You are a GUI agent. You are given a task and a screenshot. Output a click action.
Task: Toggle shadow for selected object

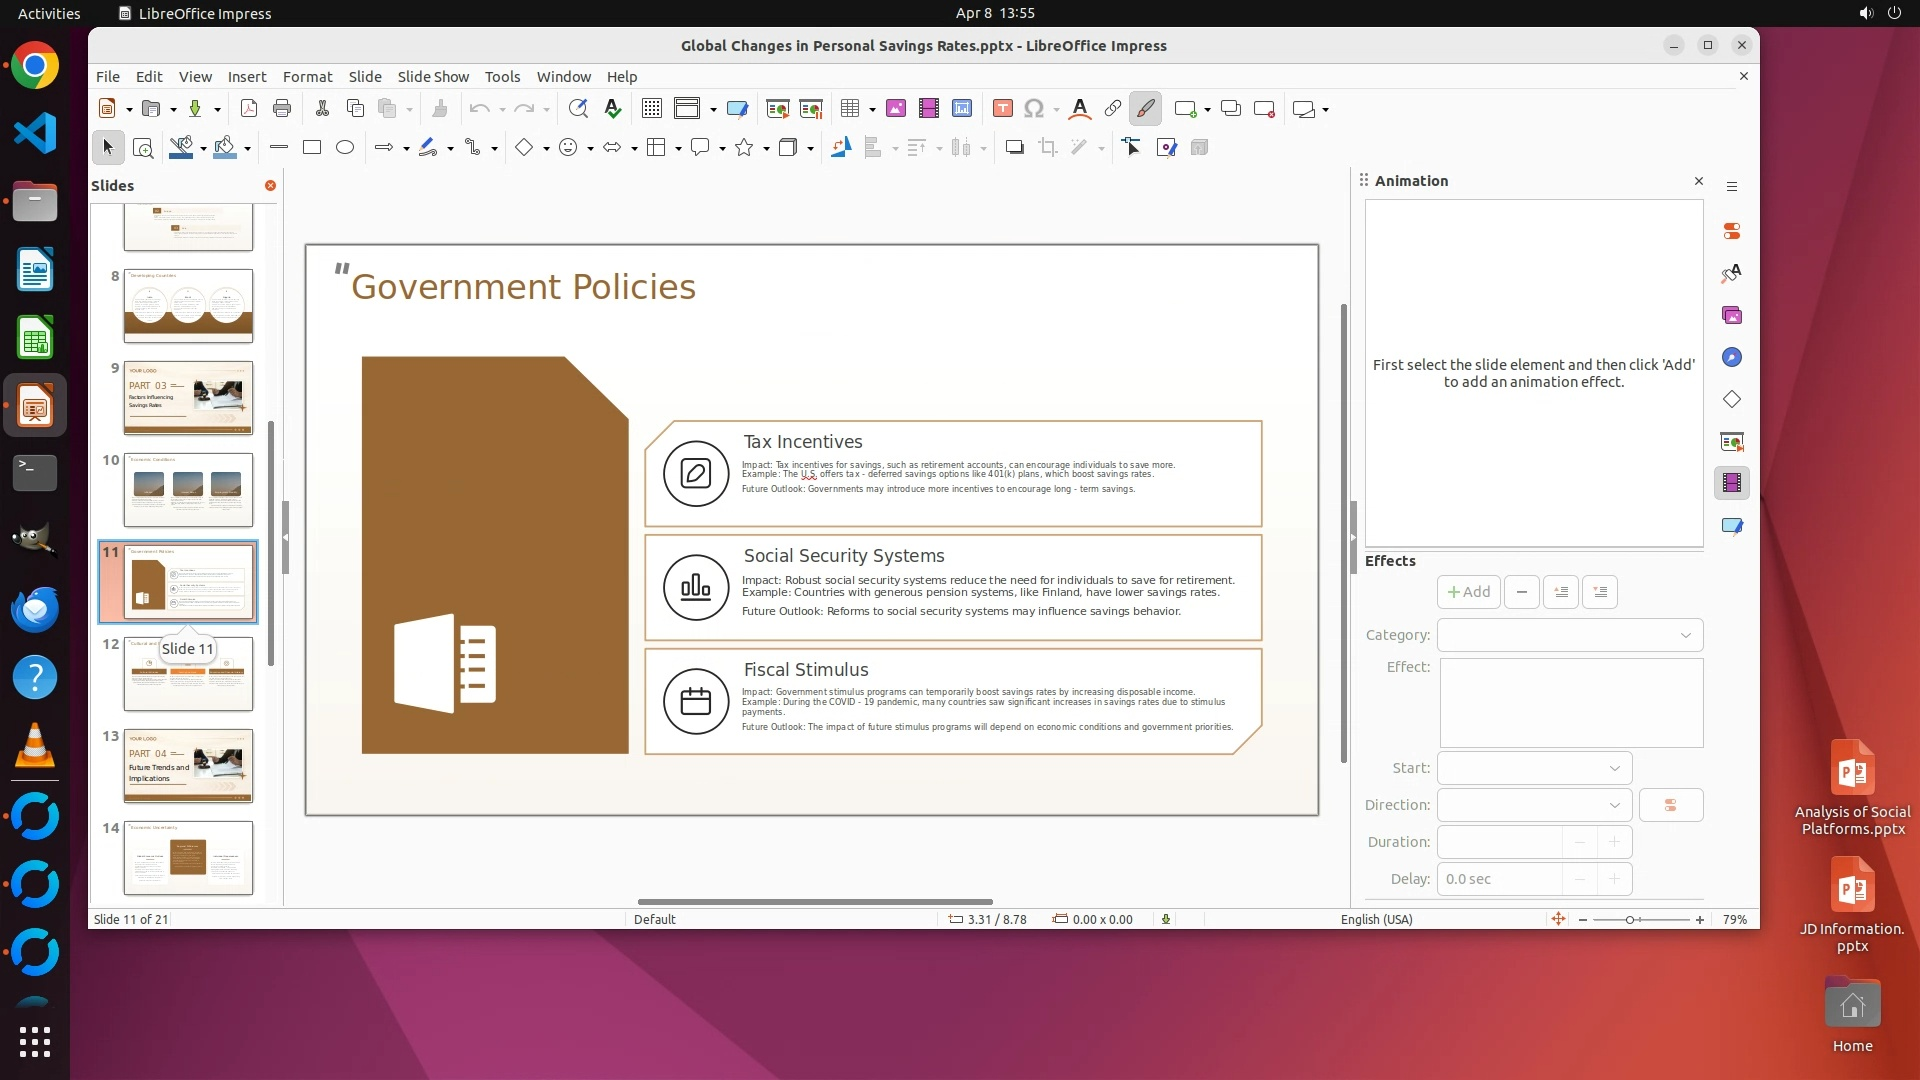click(x=1014, y=148)
